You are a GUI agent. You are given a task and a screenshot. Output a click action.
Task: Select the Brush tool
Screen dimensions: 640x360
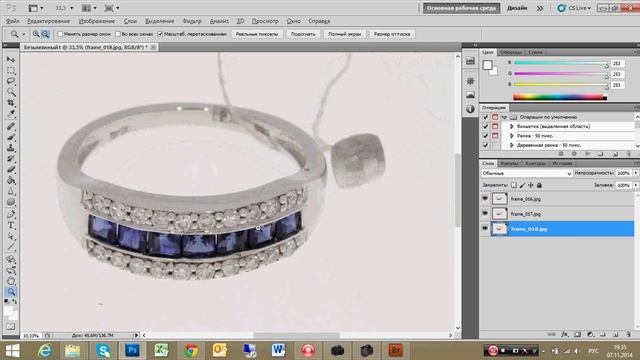click(x=11, y=137)
